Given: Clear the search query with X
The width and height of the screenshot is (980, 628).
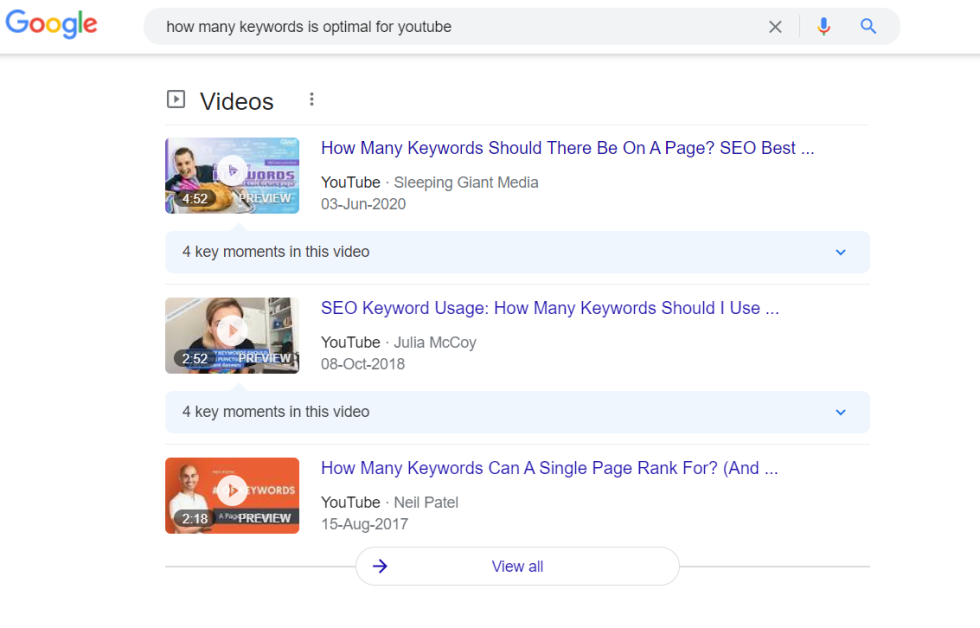Looking at the screenshot, I should click(775, 27).
